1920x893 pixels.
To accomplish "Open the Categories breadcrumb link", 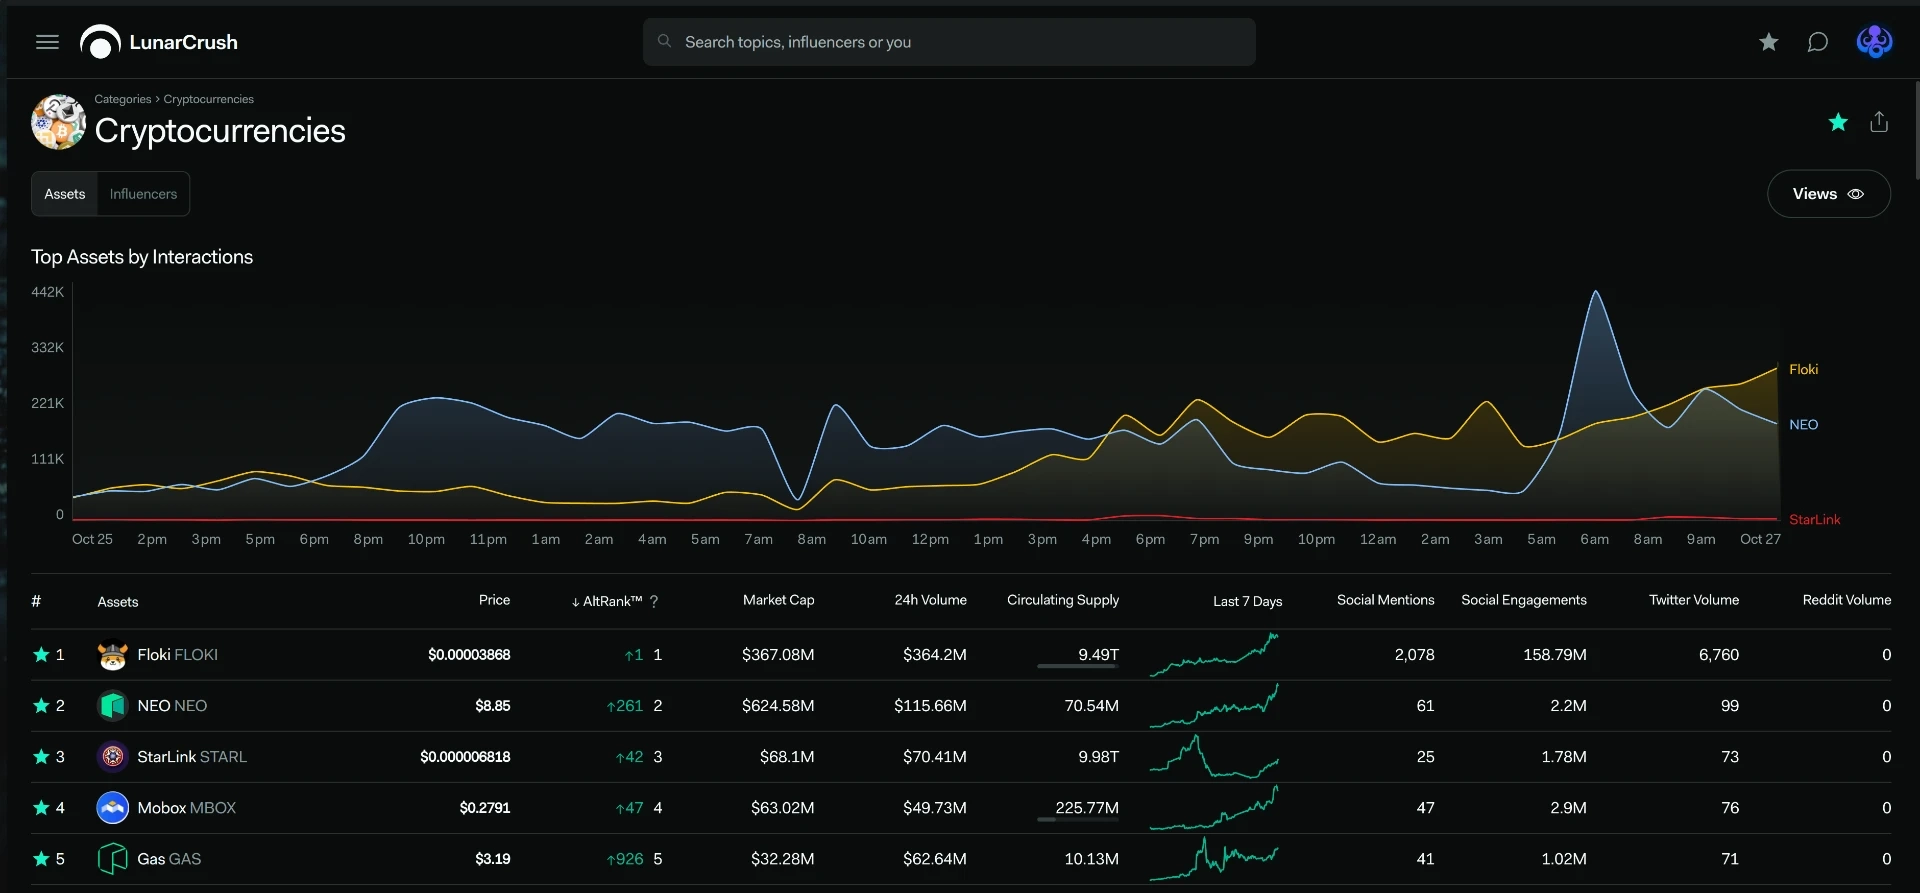I will pyautogui.click(x=123, y=99).
